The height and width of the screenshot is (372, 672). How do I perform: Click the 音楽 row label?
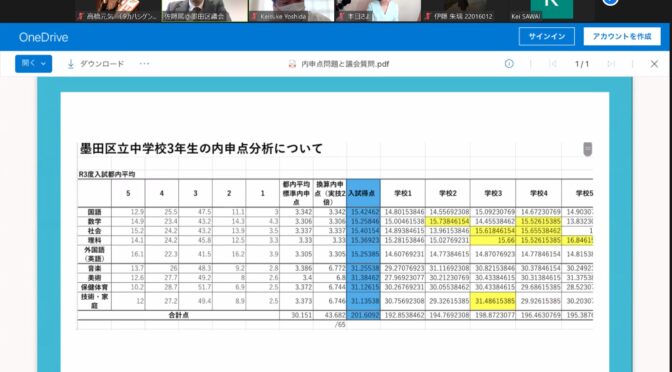(94, 268)
